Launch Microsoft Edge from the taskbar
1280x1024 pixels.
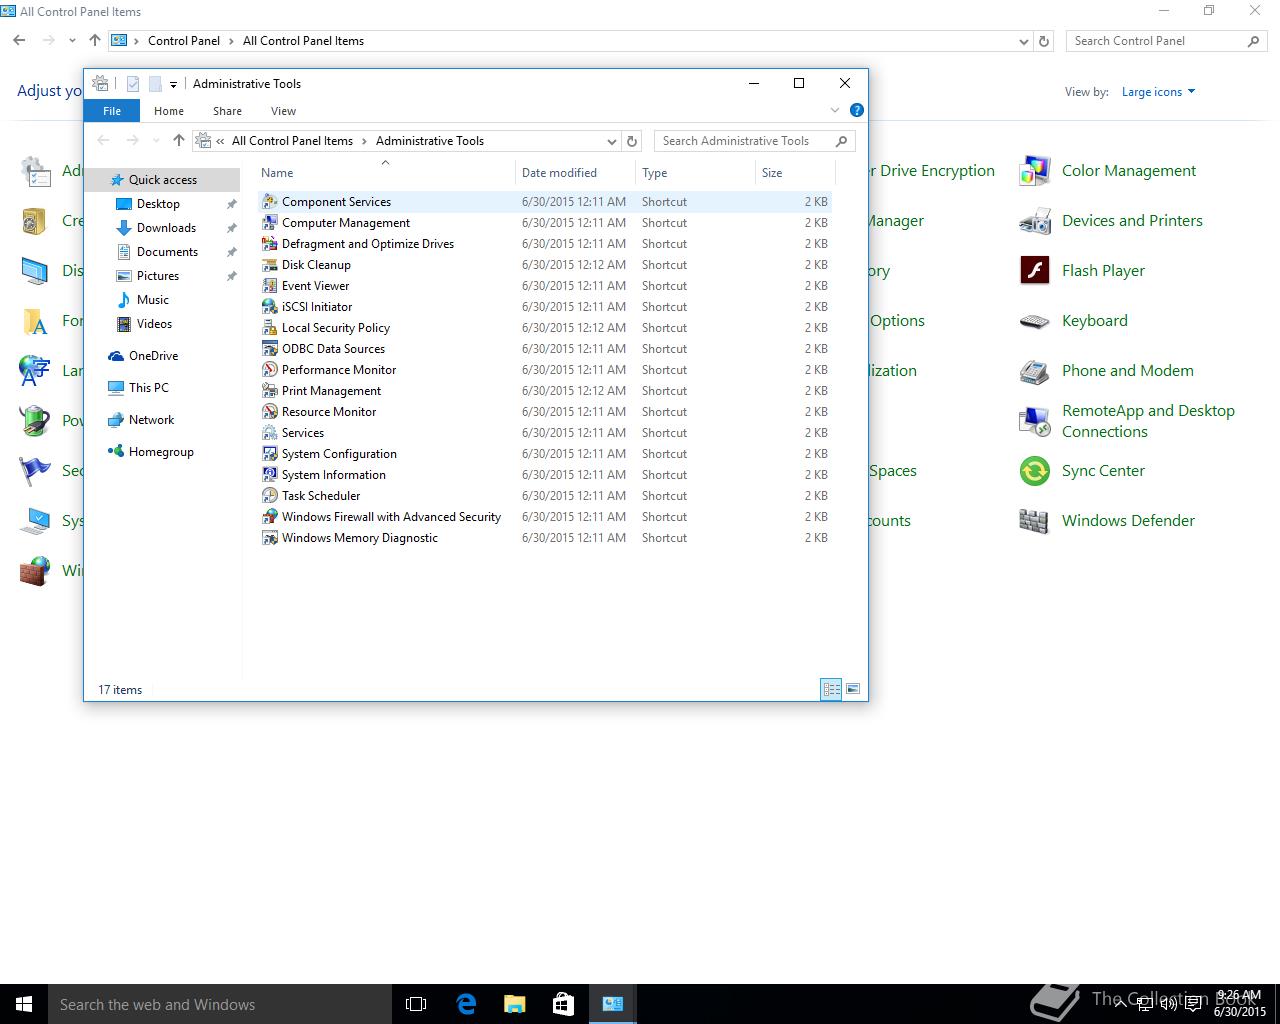coord(466,1004)
